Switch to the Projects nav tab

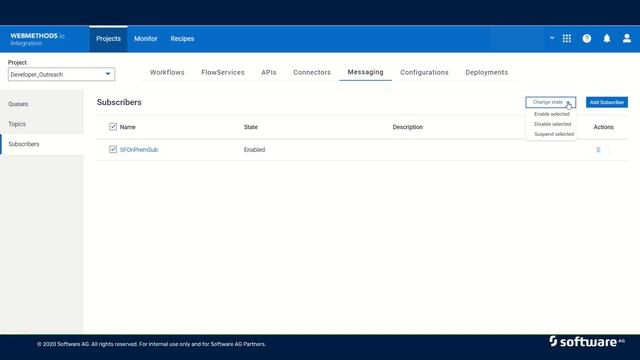[108, 39]
